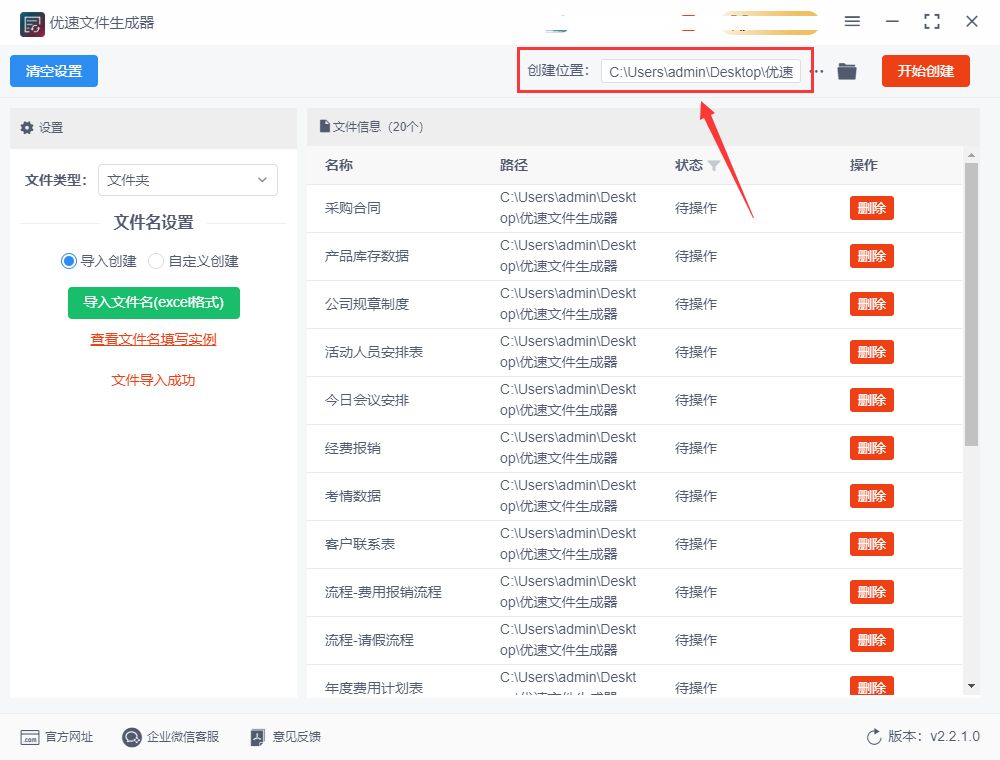Click the 名称 column header
Screen dimensions: 1000x760
point(339,166)
